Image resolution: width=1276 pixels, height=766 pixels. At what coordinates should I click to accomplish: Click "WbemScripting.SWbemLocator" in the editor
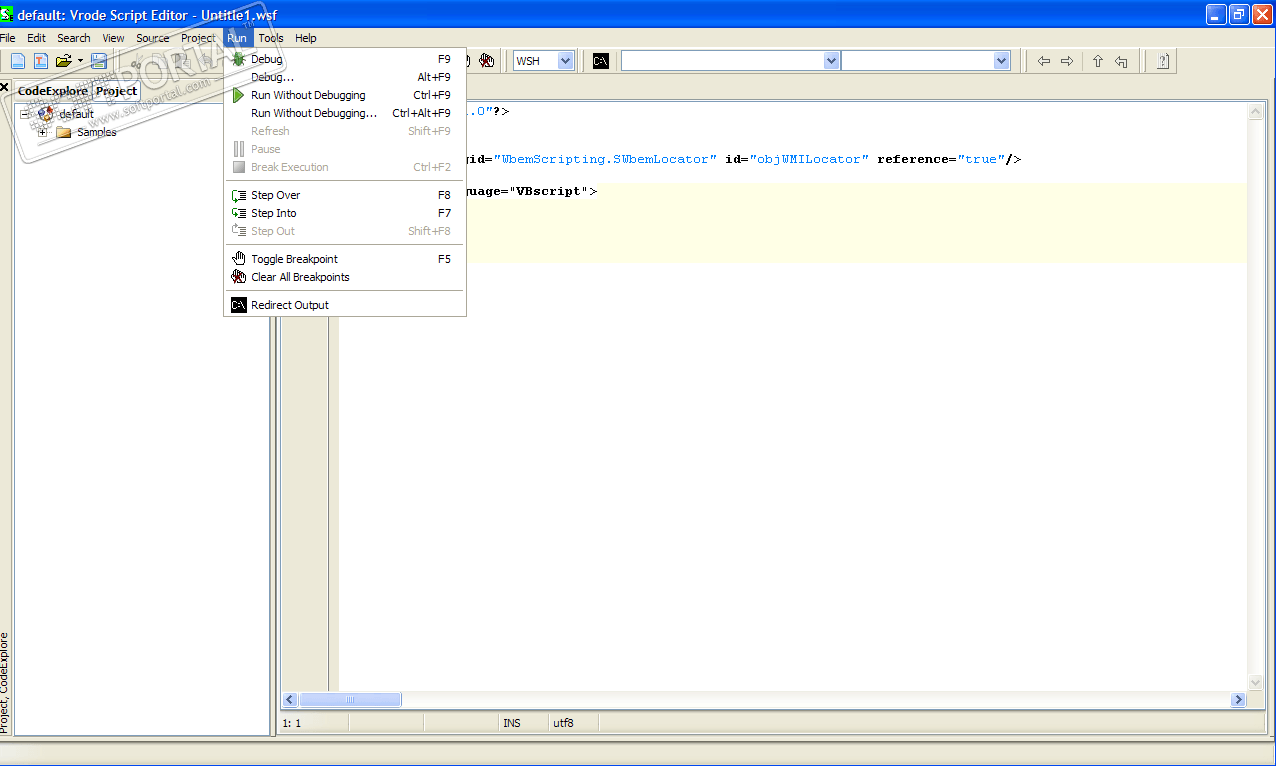click(605, 159)
